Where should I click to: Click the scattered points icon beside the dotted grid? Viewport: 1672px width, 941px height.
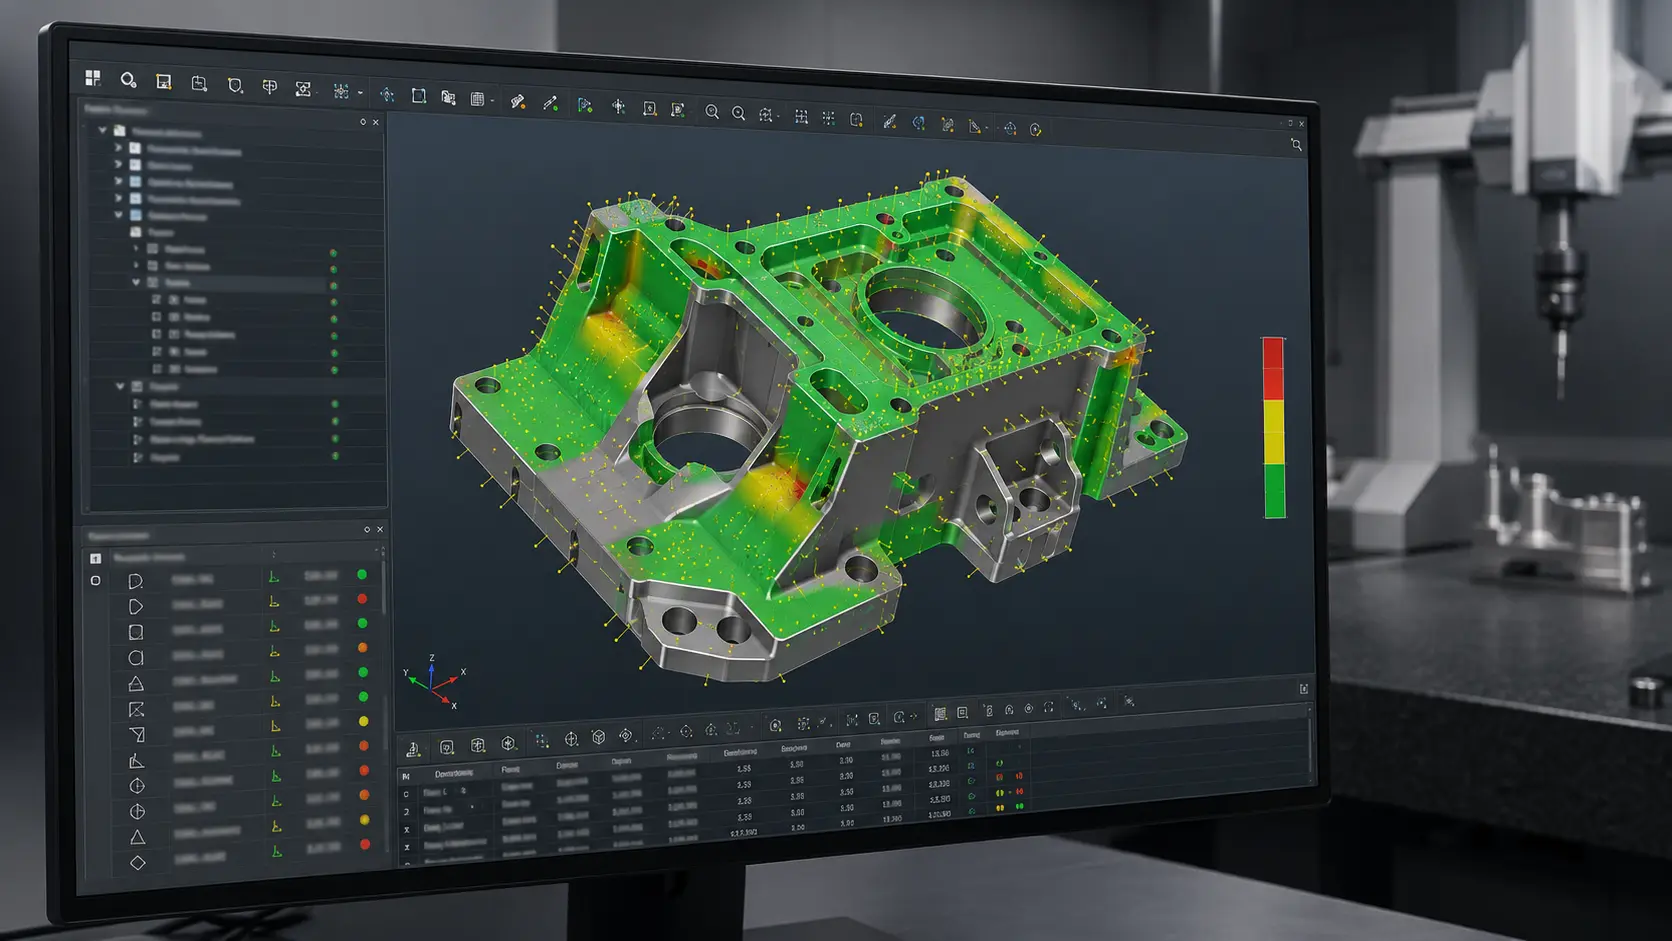coord(829,118)
